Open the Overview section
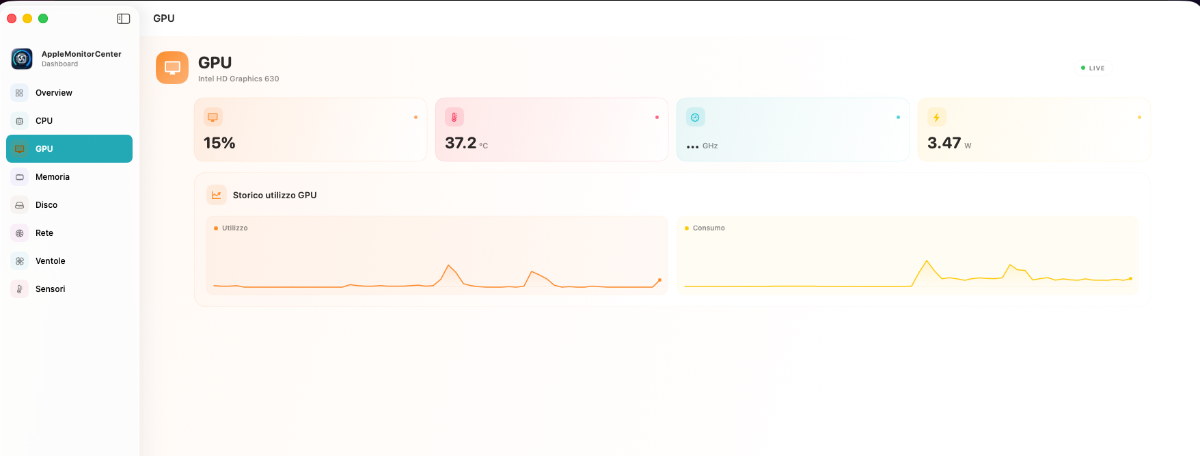 tap(69, 93)
